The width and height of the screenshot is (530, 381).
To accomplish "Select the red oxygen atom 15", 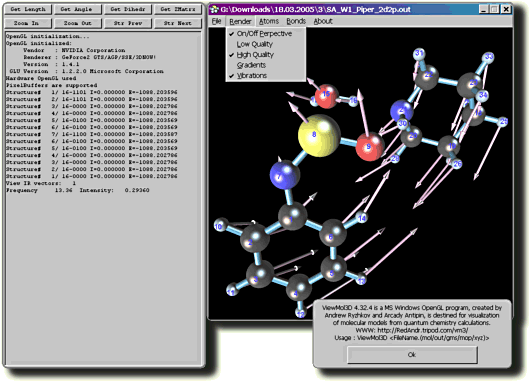I will pyautogui.click(x=326, y=96).
